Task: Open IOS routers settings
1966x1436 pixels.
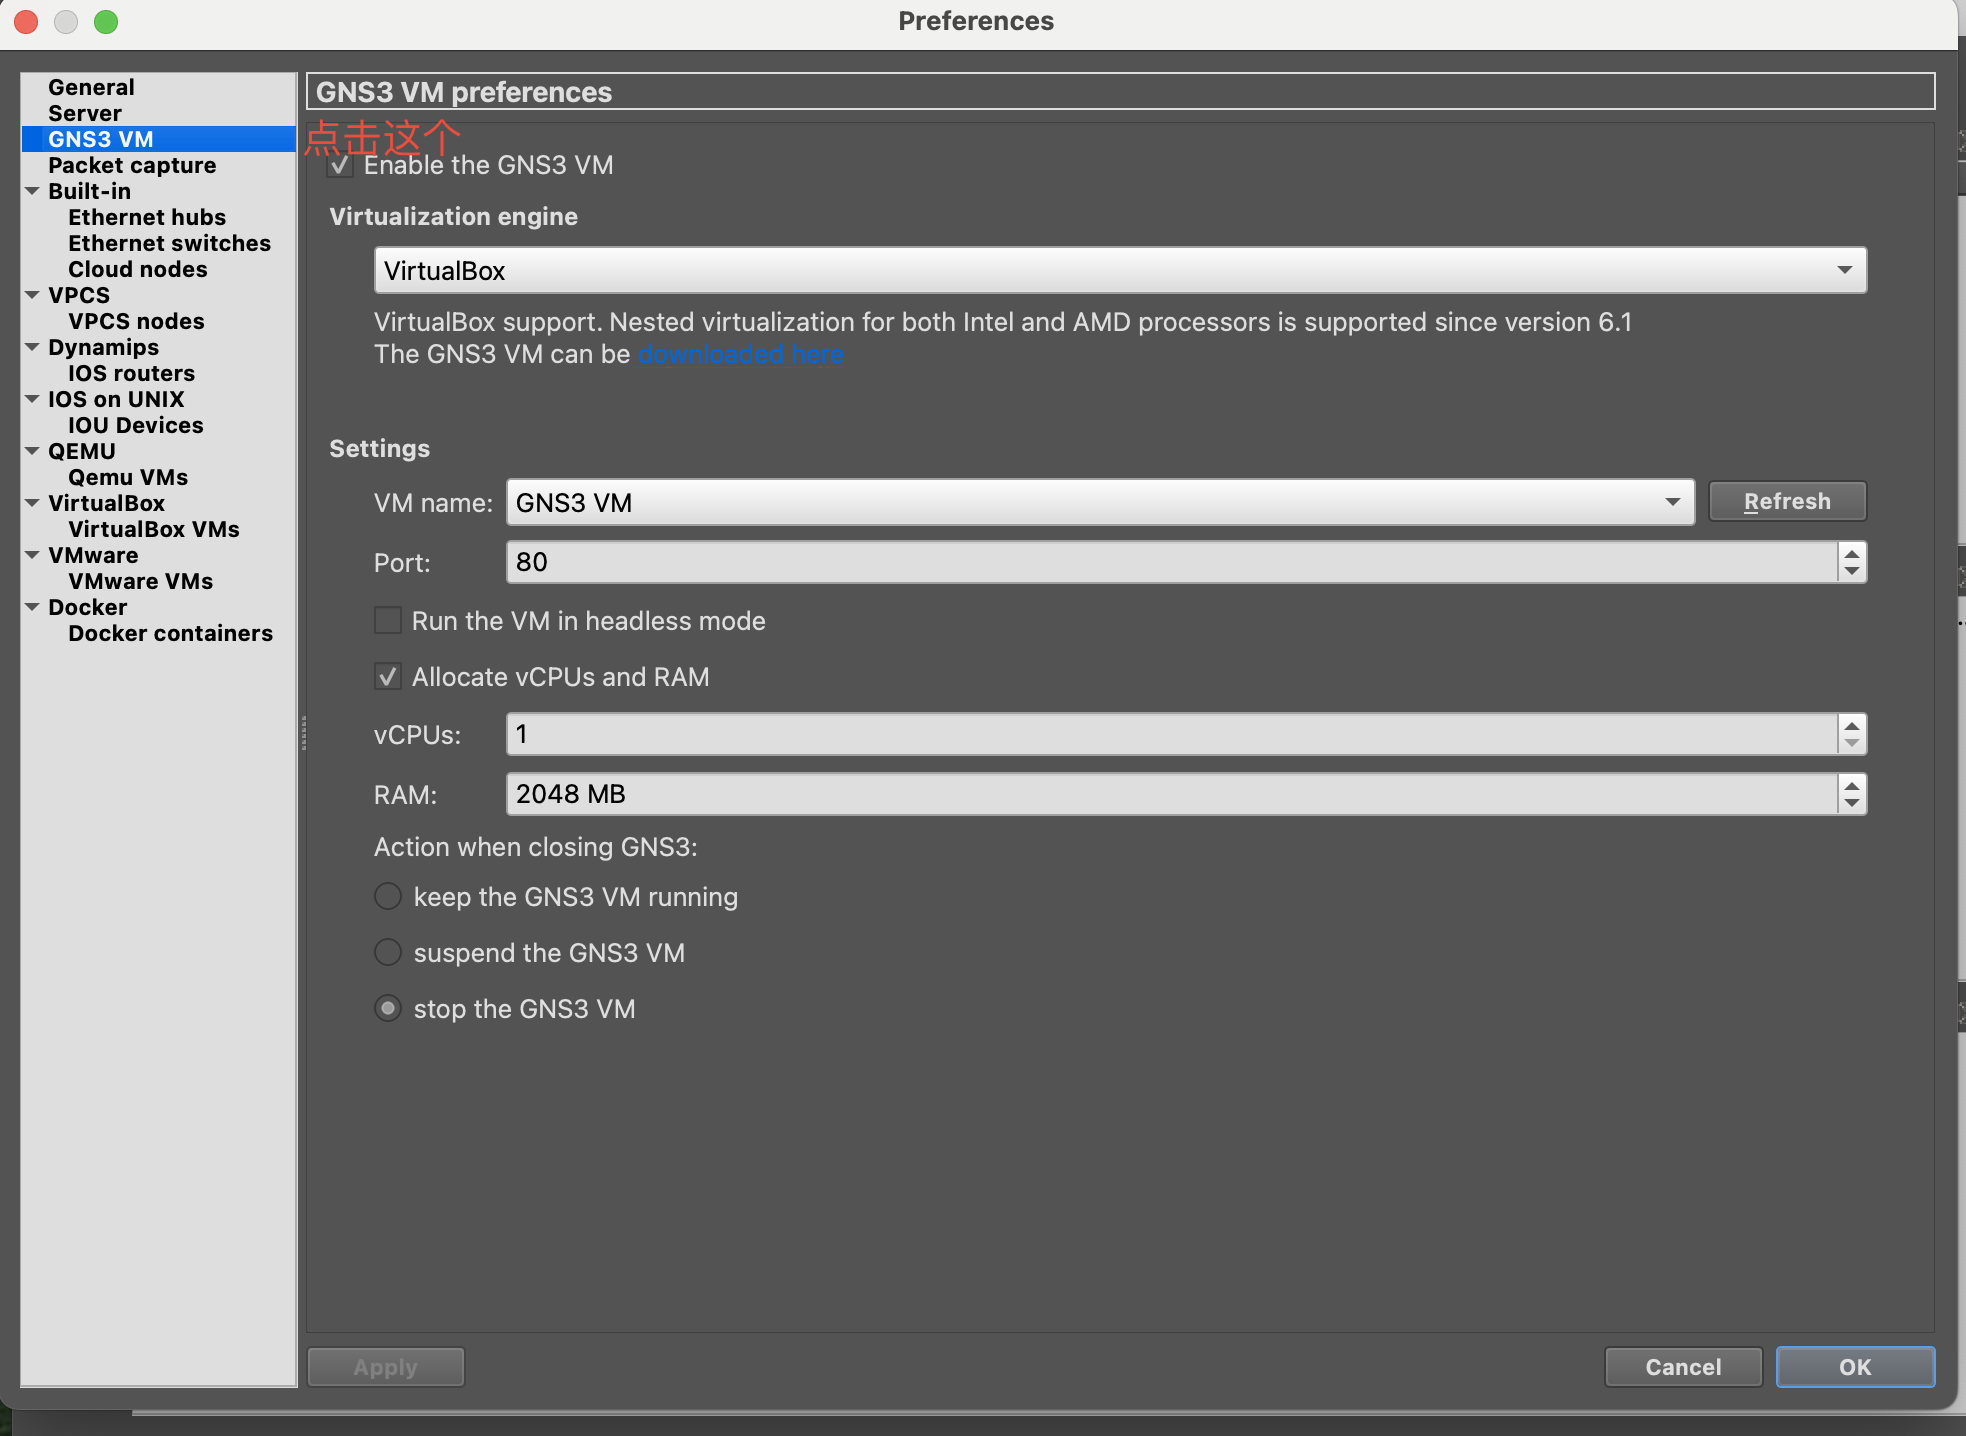Action: tap(131, 373)
